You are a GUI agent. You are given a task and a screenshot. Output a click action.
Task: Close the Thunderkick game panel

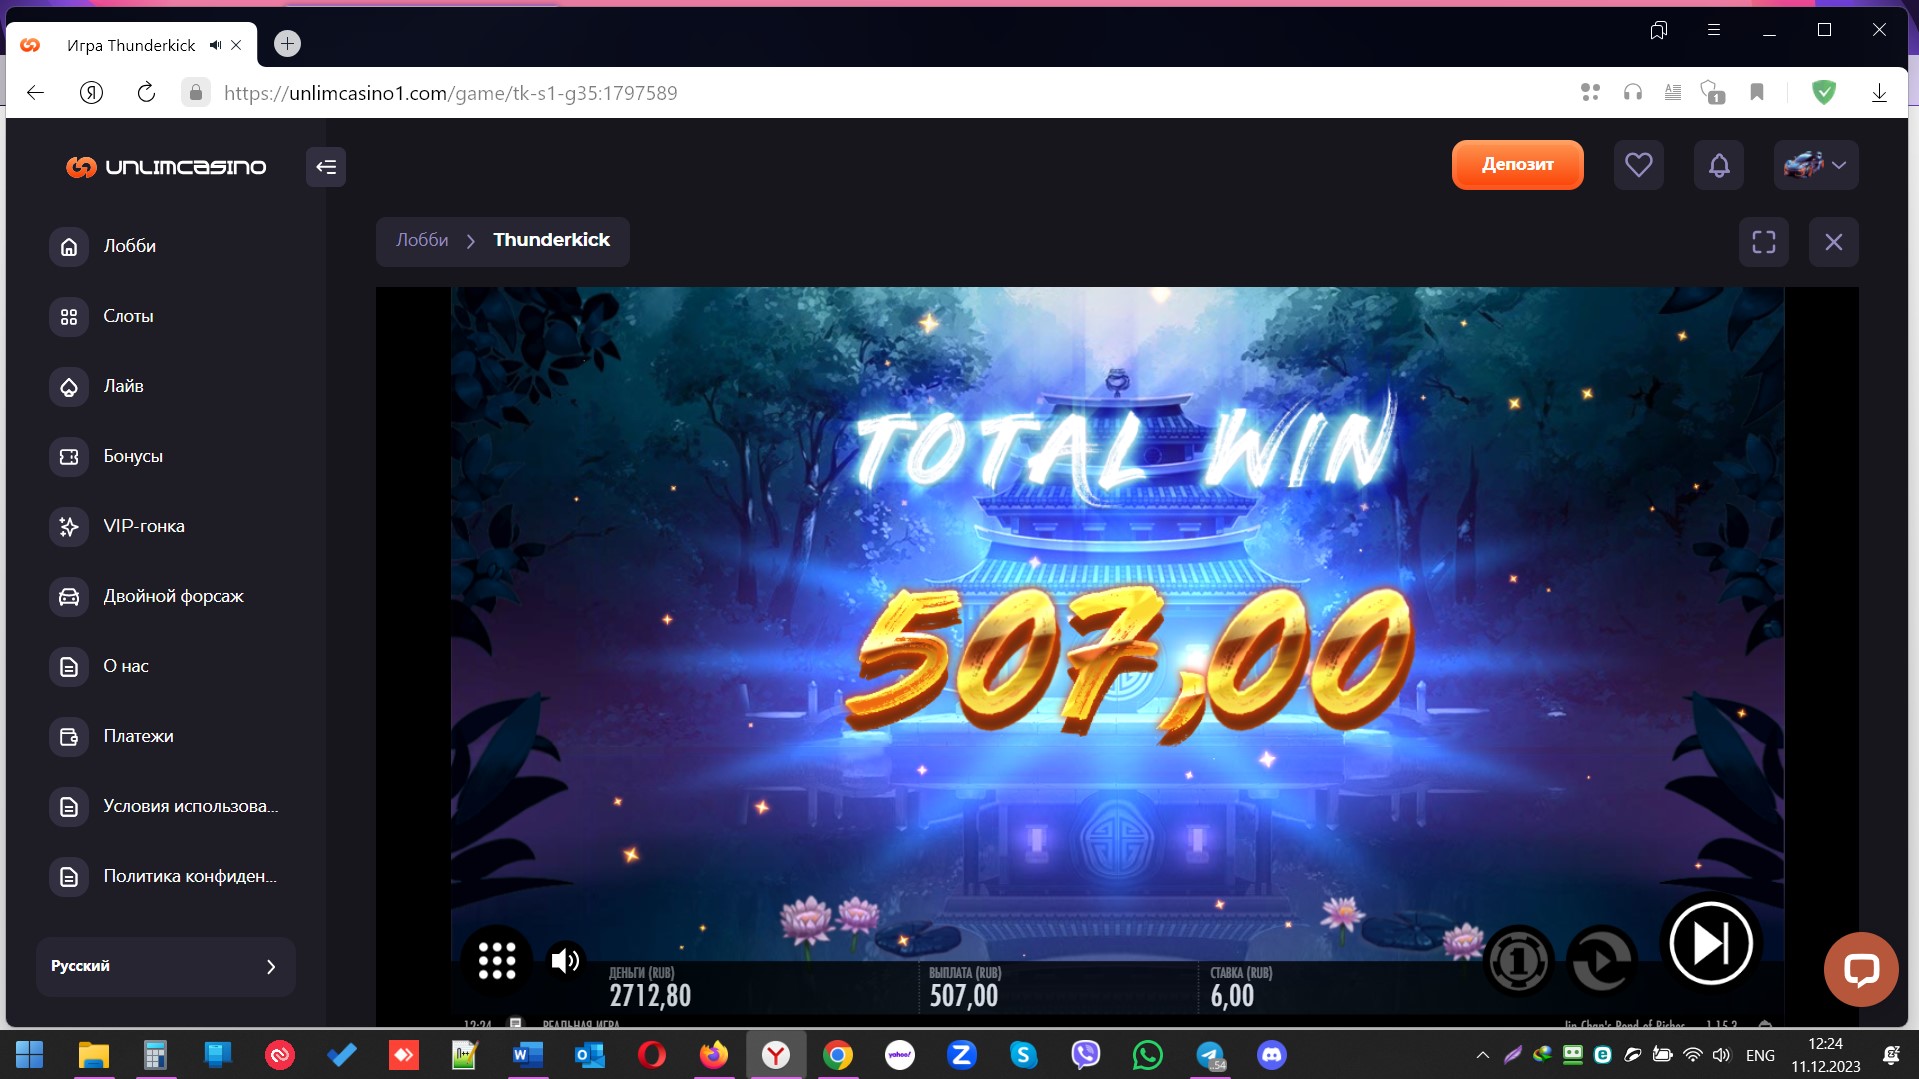coord(1834,242)
